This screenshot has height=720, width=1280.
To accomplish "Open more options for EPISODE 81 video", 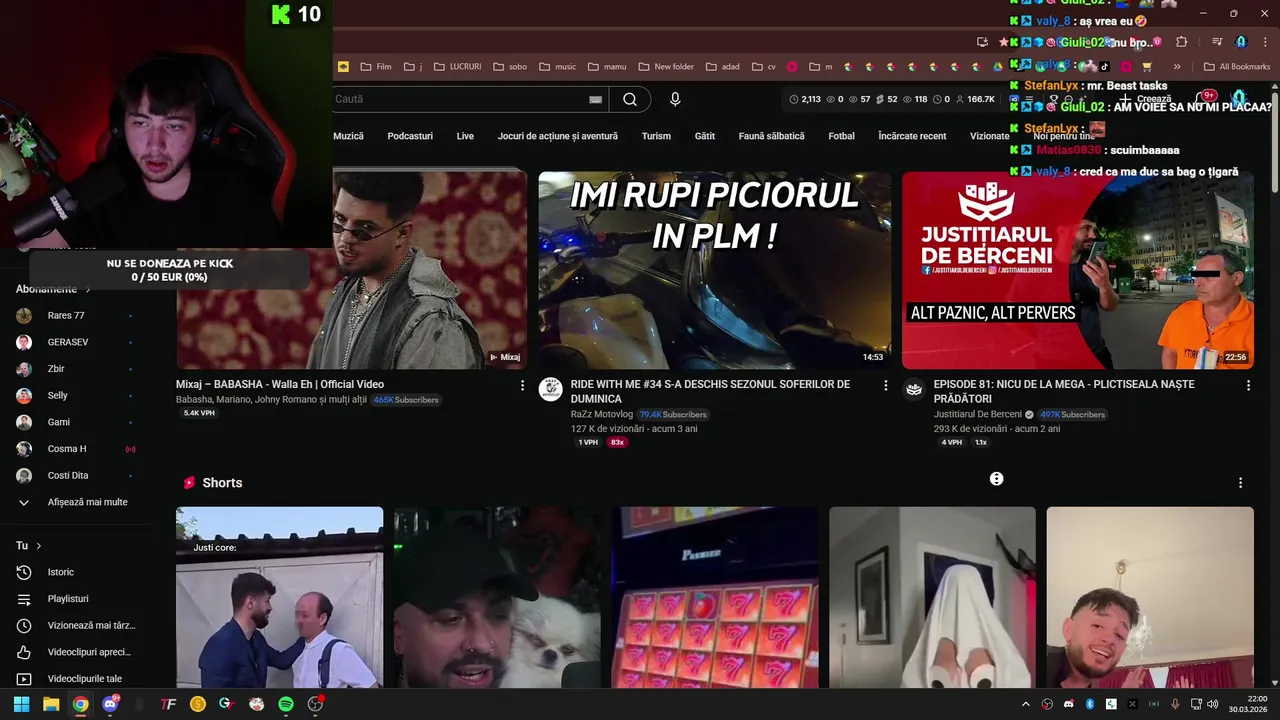I will [x=1248, y=385].
